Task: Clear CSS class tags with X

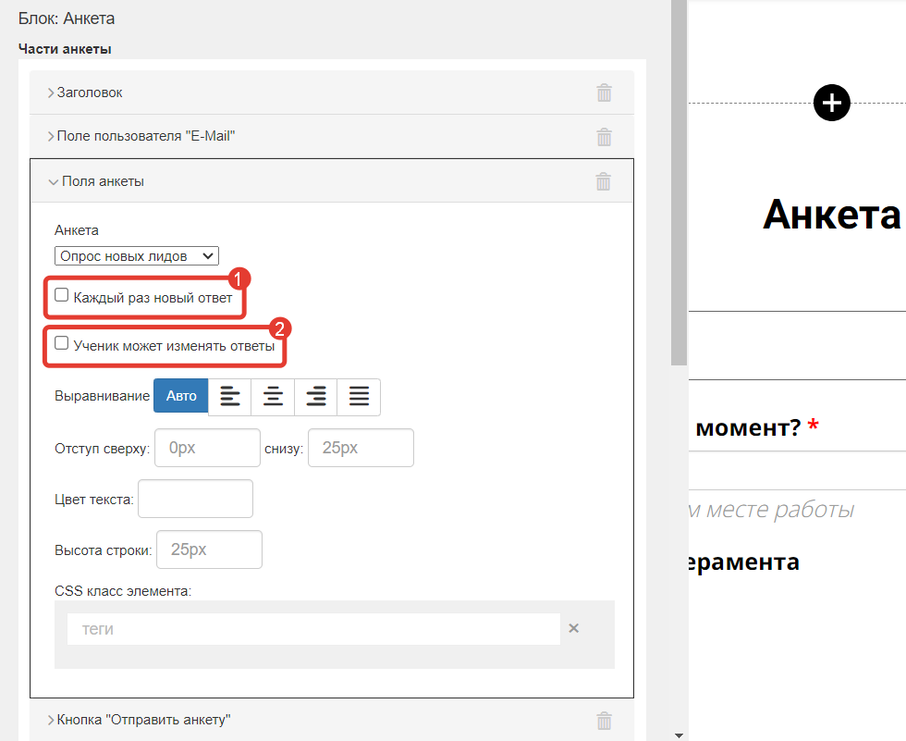Action: pyautogui.click(x=574, y=629)
